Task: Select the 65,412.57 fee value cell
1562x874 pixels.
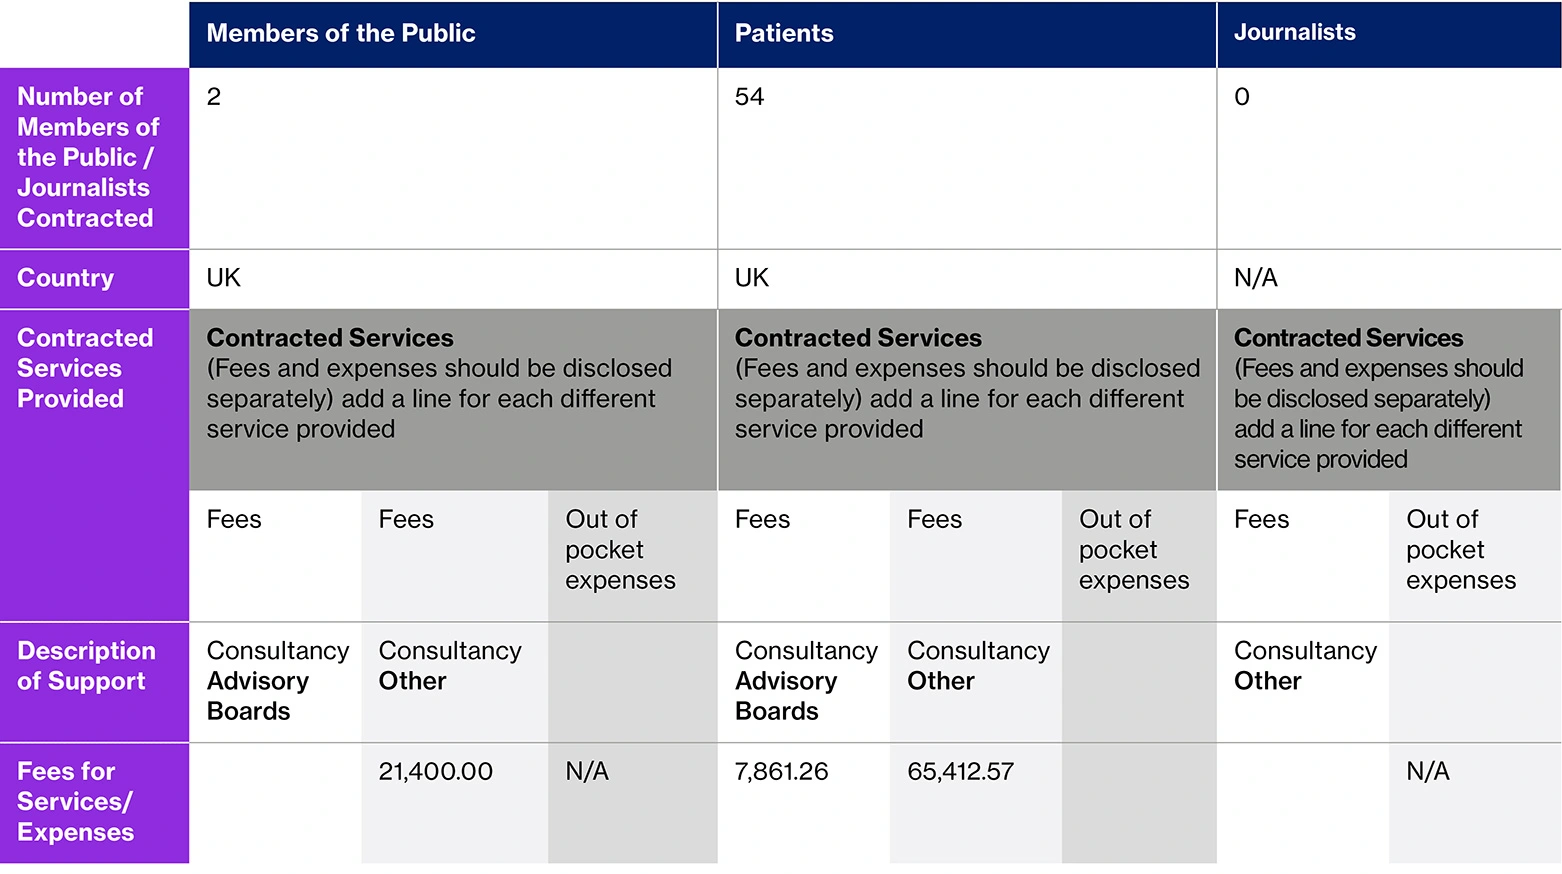Action: coord(960,771)
